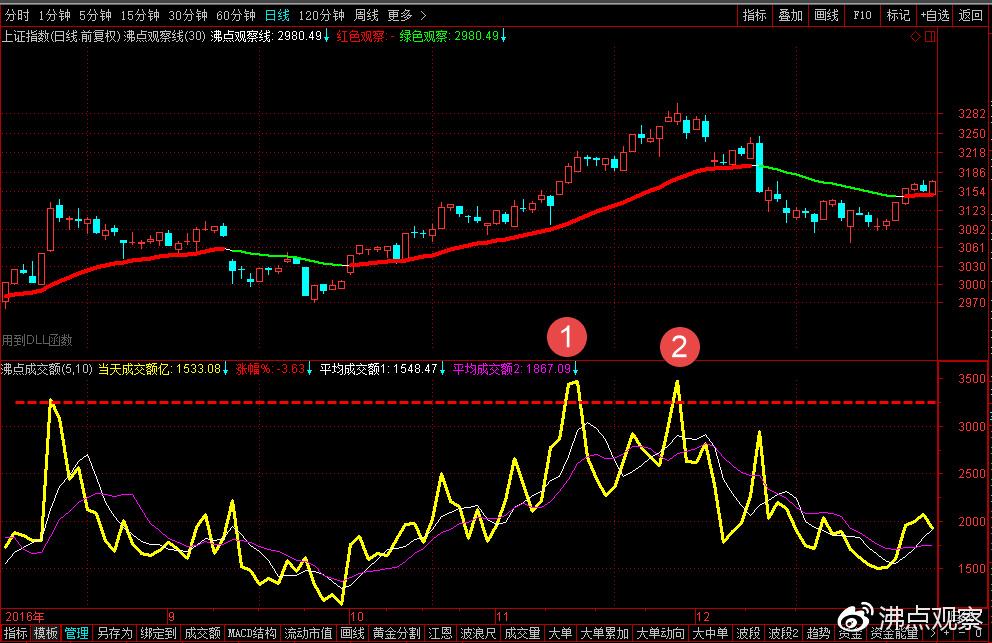This screenshot has width=992, height=643.
Task: Expand the 更多 periods list
Action: pos(406,15)
